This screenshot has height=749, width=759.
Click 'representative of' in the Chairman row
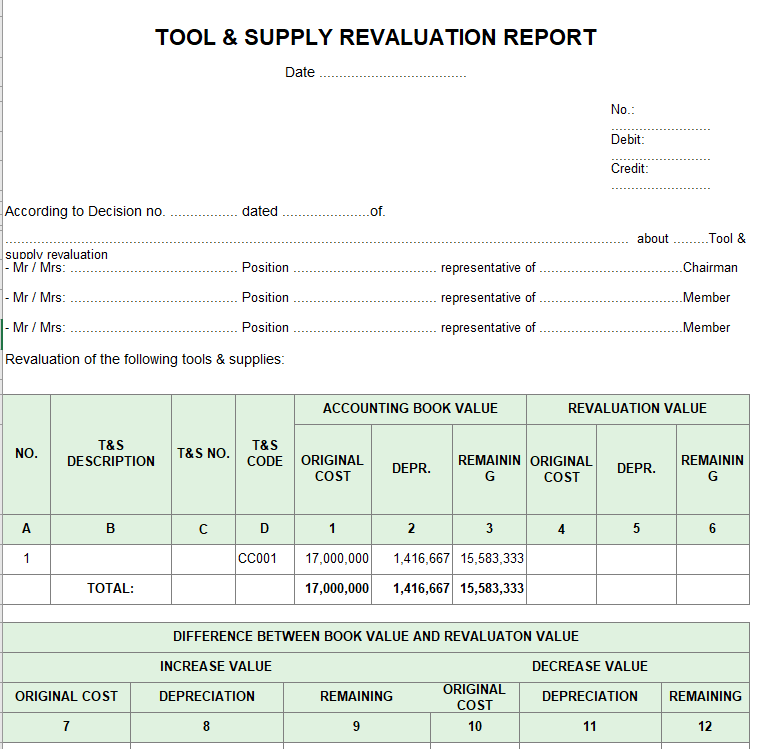pos(488,267)
